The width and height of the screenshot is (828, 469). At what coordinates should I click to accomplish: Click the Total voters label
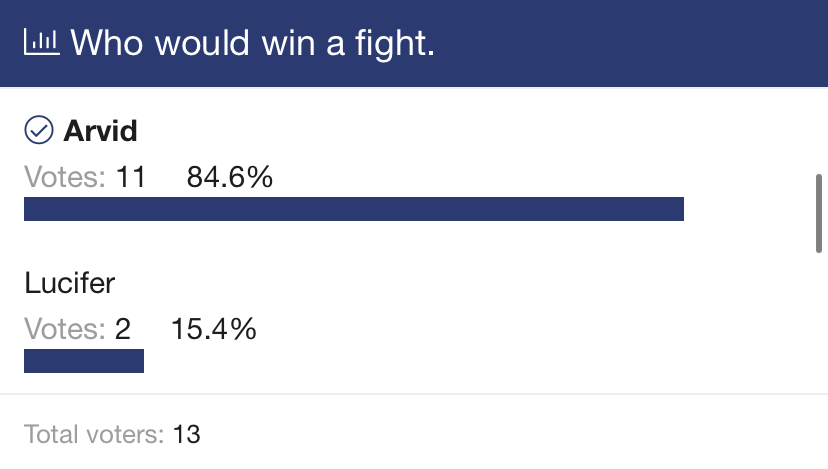94,435
